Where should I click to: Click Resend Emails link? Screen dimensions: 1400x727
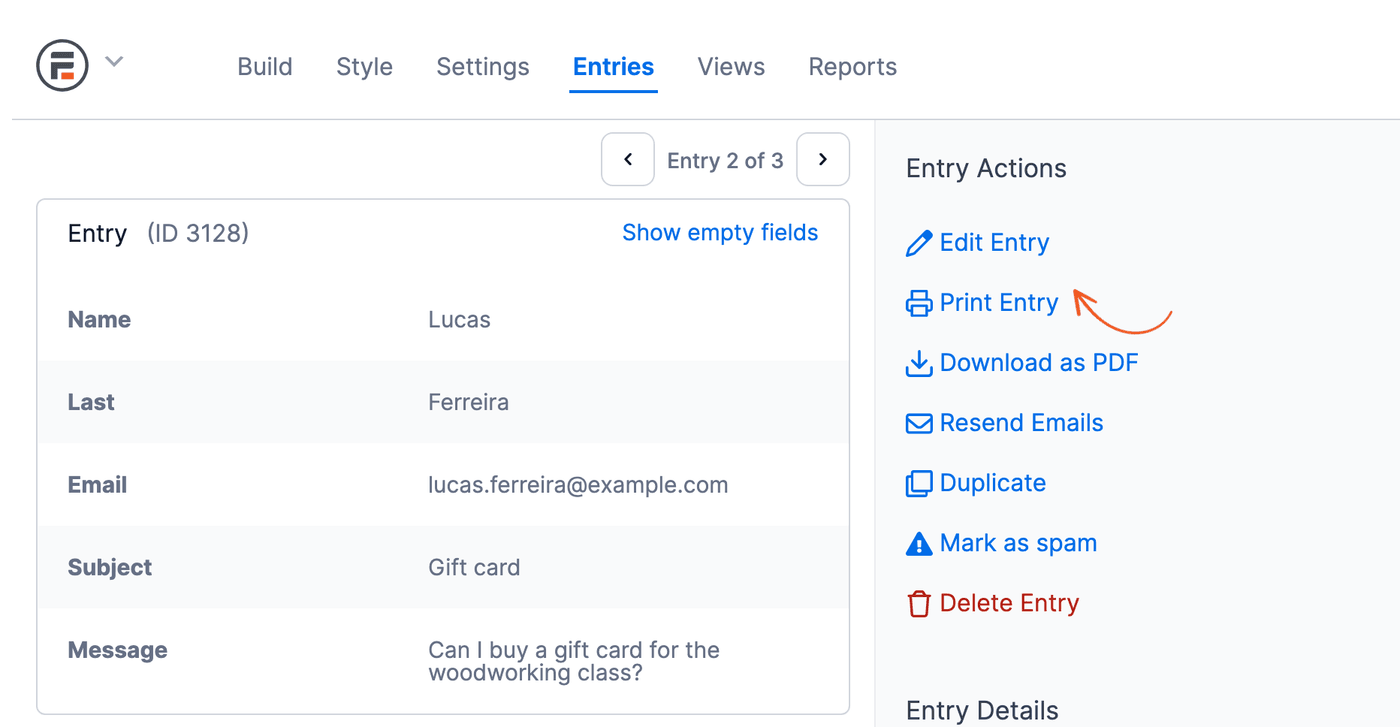(1021, 423)
